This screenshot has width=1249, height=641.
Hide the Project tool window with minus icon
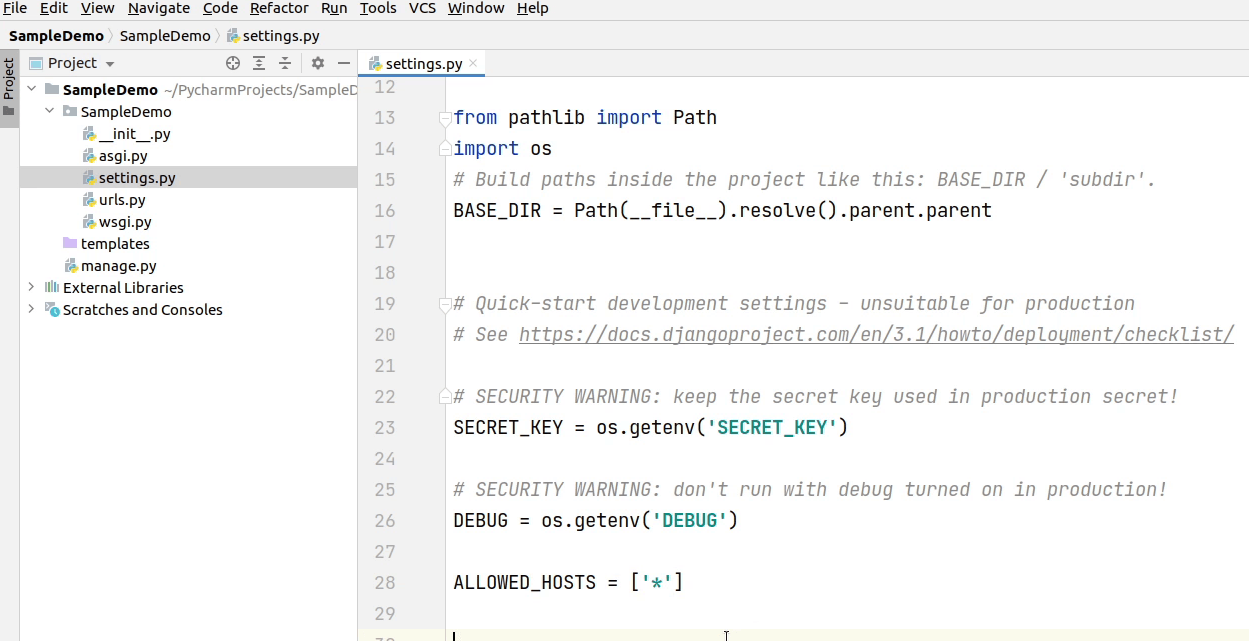pyautogui.click(x=343, y=63)
